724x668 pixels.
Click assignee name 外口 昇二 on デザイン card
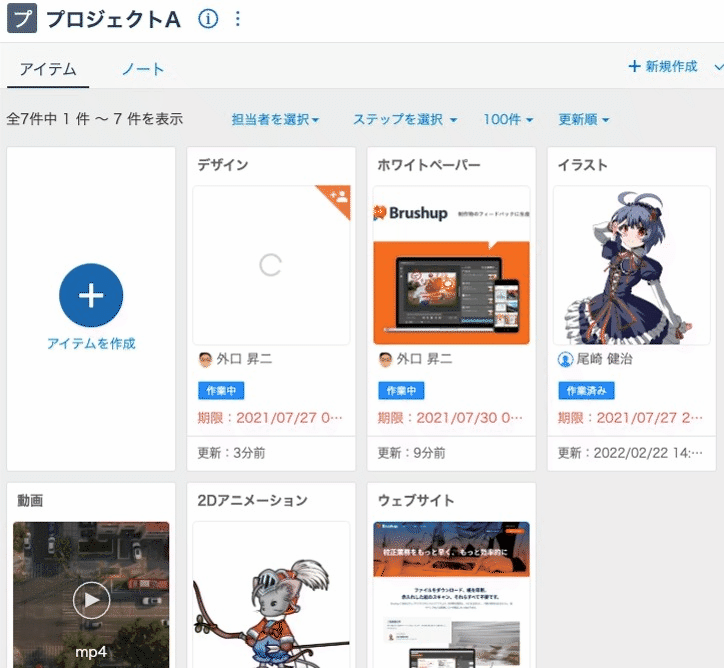[x=244, y=359]
